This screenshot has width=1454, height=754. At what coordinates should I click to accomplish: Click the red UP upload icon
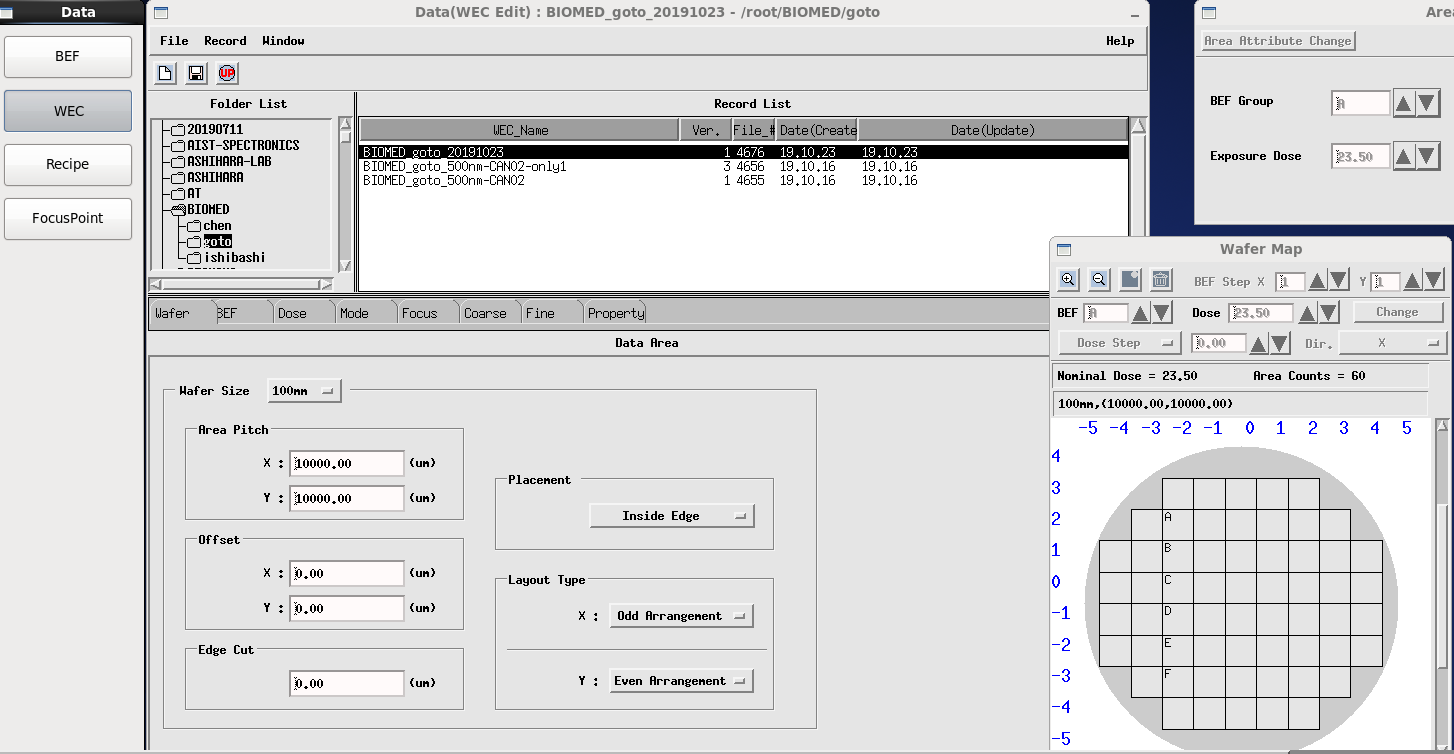click(x=227, y=73)
